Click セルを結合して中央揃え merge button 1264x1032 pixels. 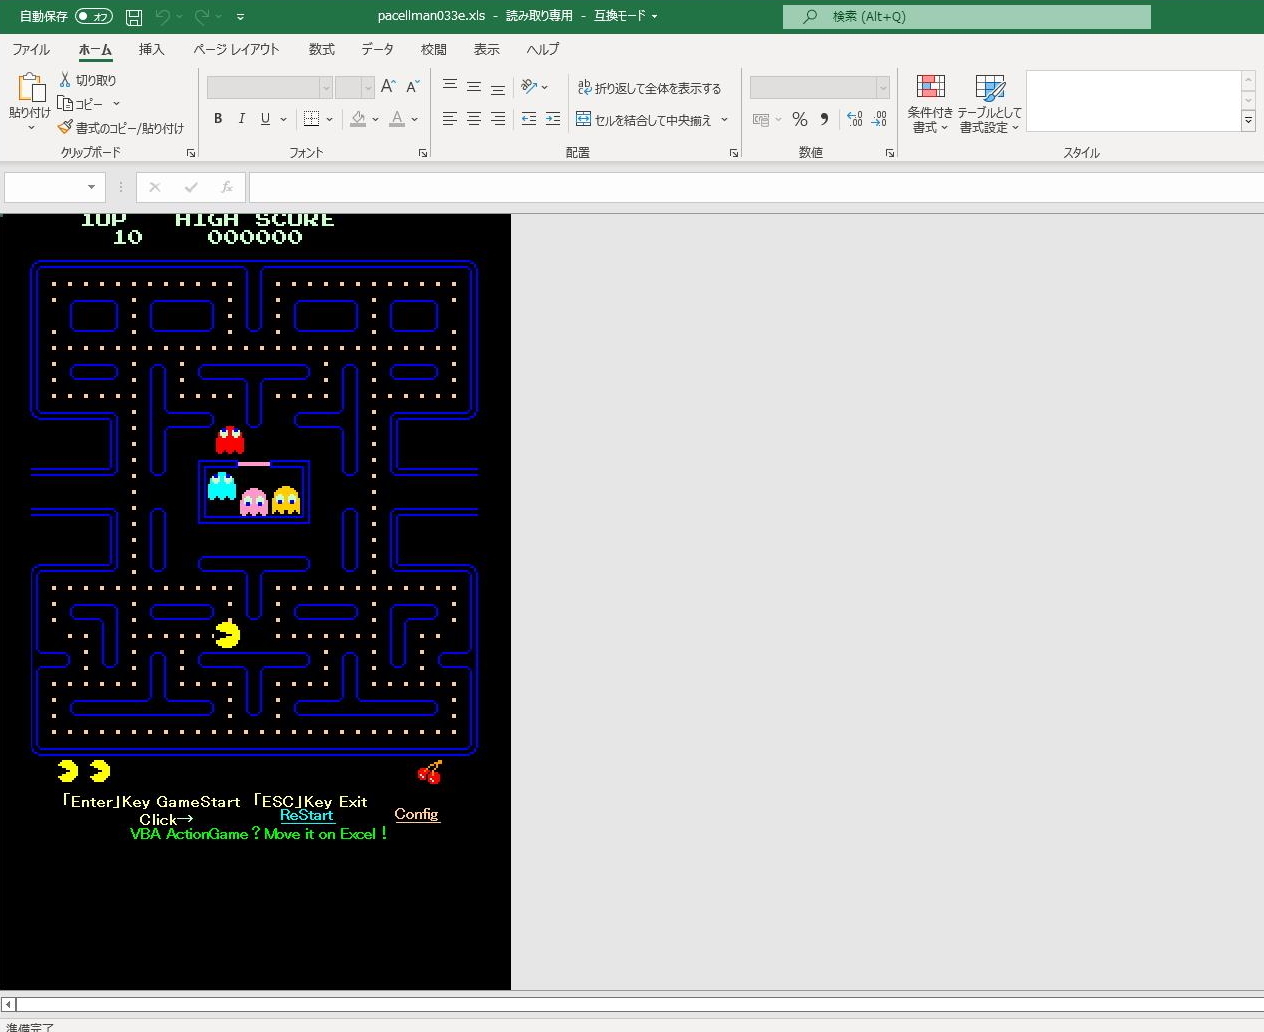click(644, 120)
